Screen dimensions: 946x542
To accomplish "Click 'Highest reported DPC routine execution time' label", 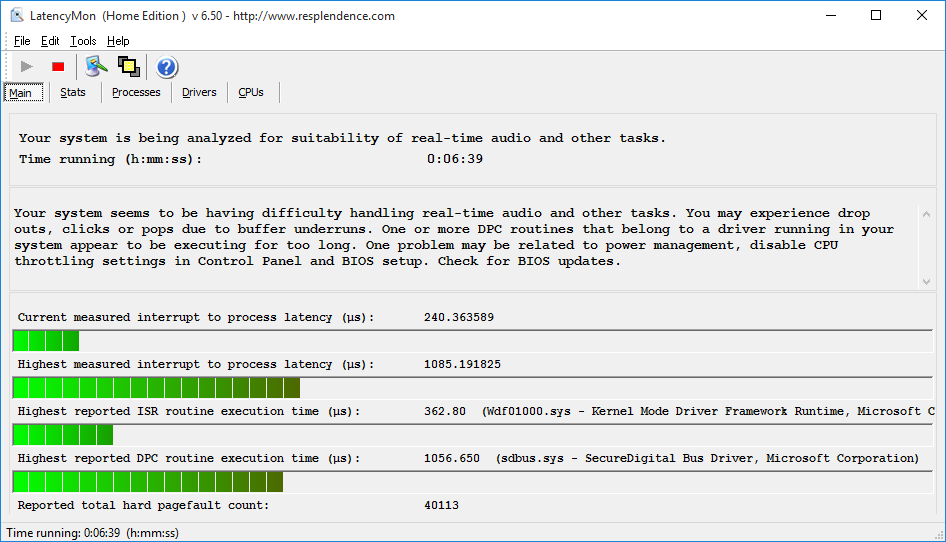I will click(189, 458).
